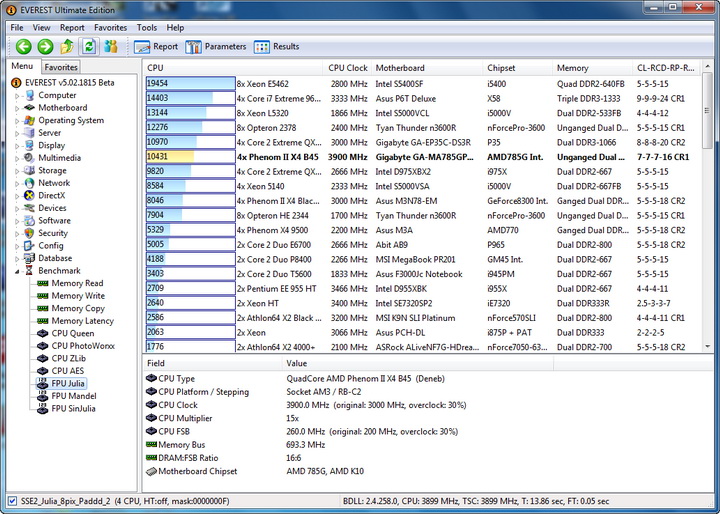Viewport: 720px width, 514px height.
Task: Toggle the SSE2_Julia_8pix_Paddd_2 checkbox
Action: [x=12, y=501]
